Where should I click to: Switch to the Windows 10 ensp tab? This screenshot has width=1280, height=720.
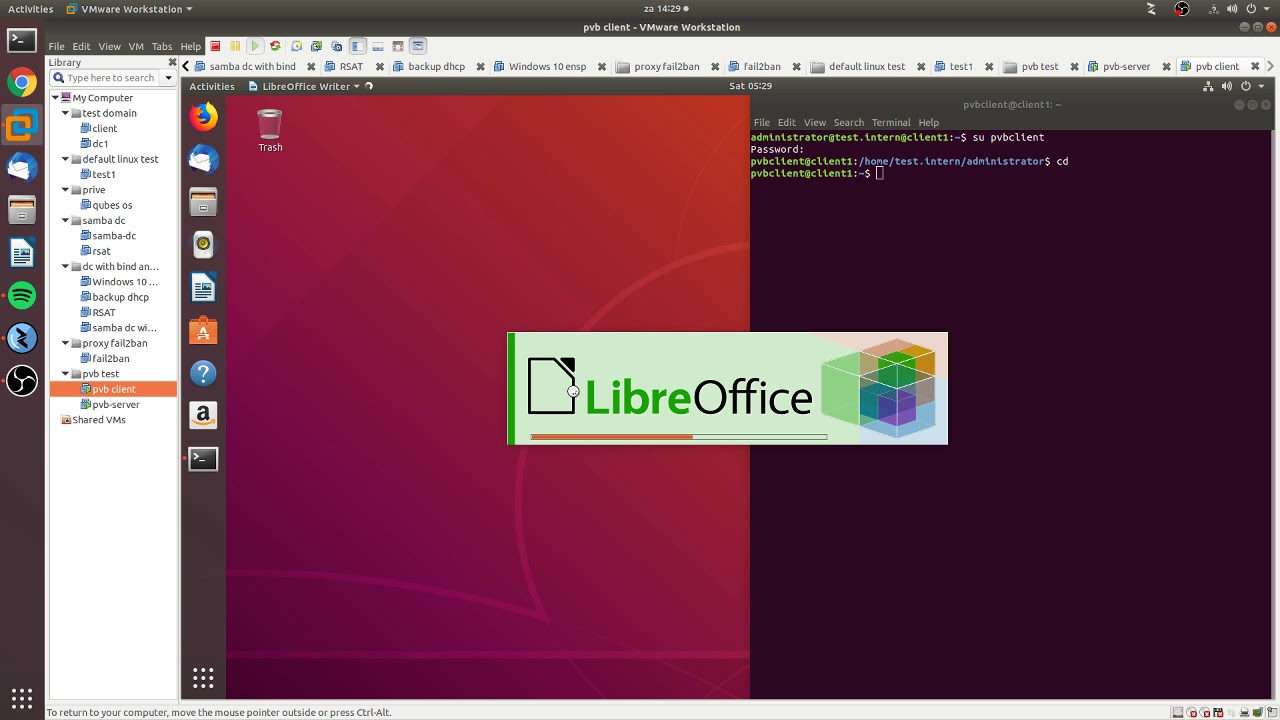click(x=547, y=67)
